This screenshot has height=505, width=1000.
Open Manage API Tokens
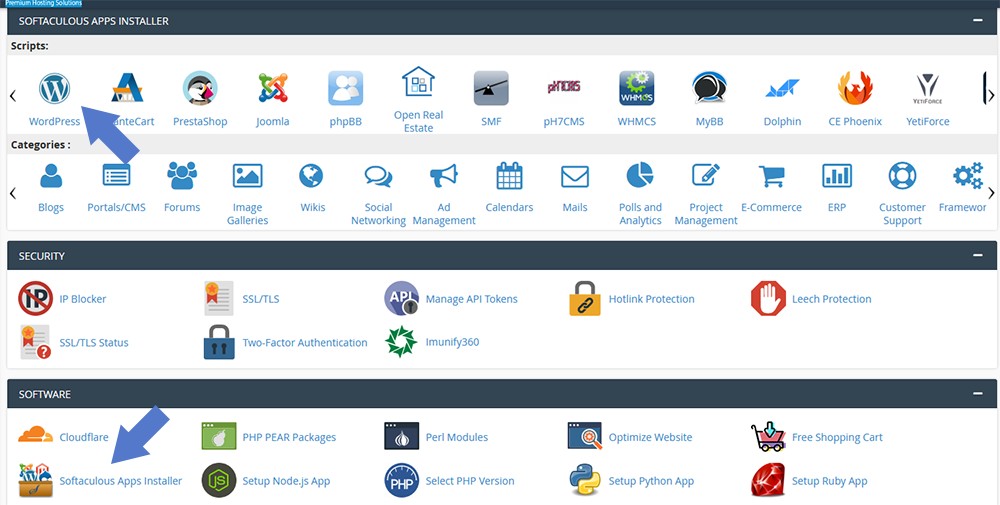[471, 298]
